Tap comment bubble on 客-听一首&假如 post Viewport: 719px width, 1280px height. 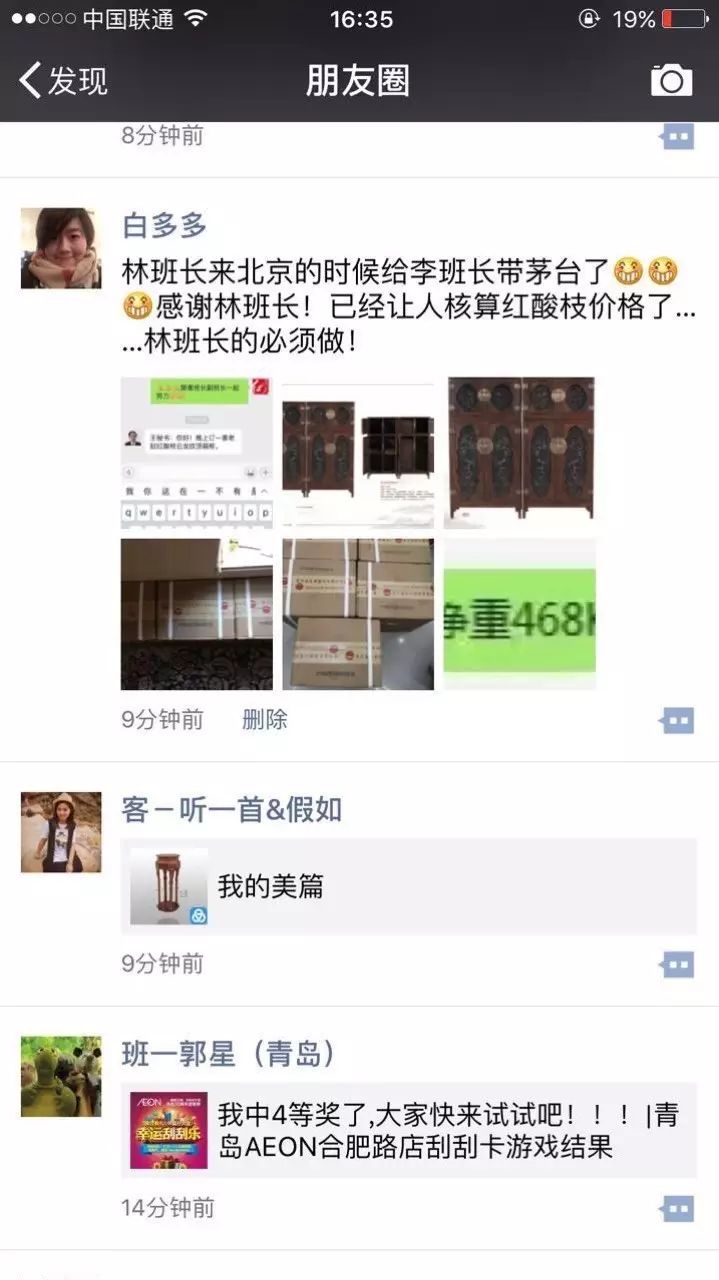(677, 964)
